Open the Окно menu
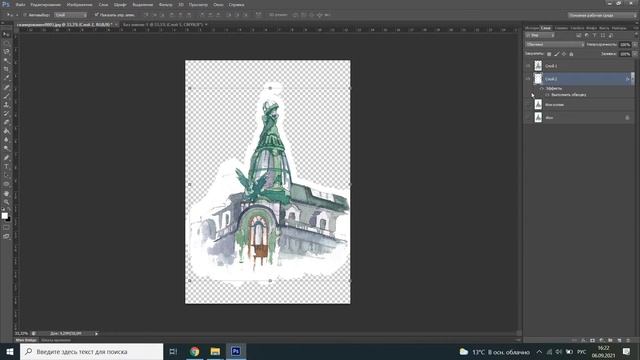Viewport: 640px width, 360px height. pyautogui.click(x=218, y=4)
